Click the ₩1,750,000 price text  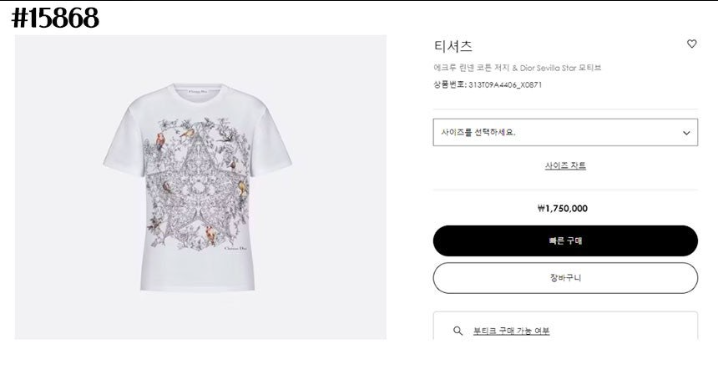click(x=562, y=208)
